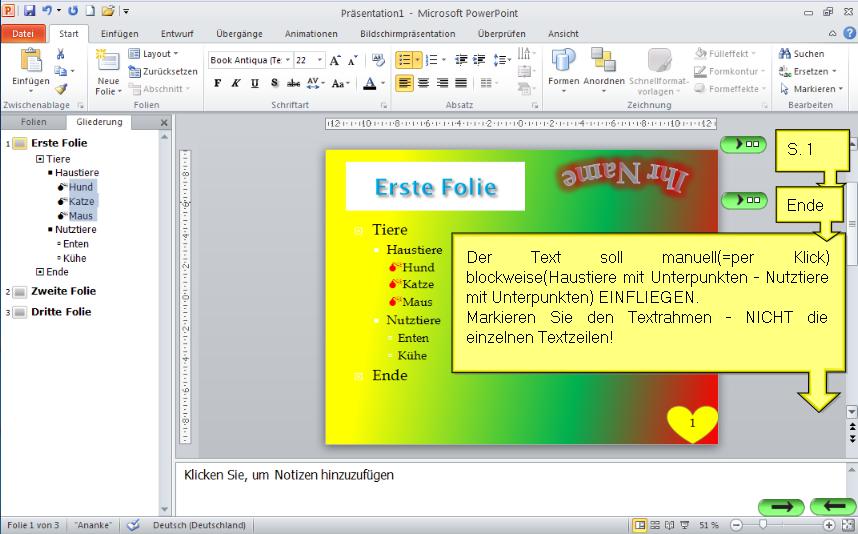Toggle underline text formatting
Viewport: 858px width, 534px height.
(x=254, y=84)
